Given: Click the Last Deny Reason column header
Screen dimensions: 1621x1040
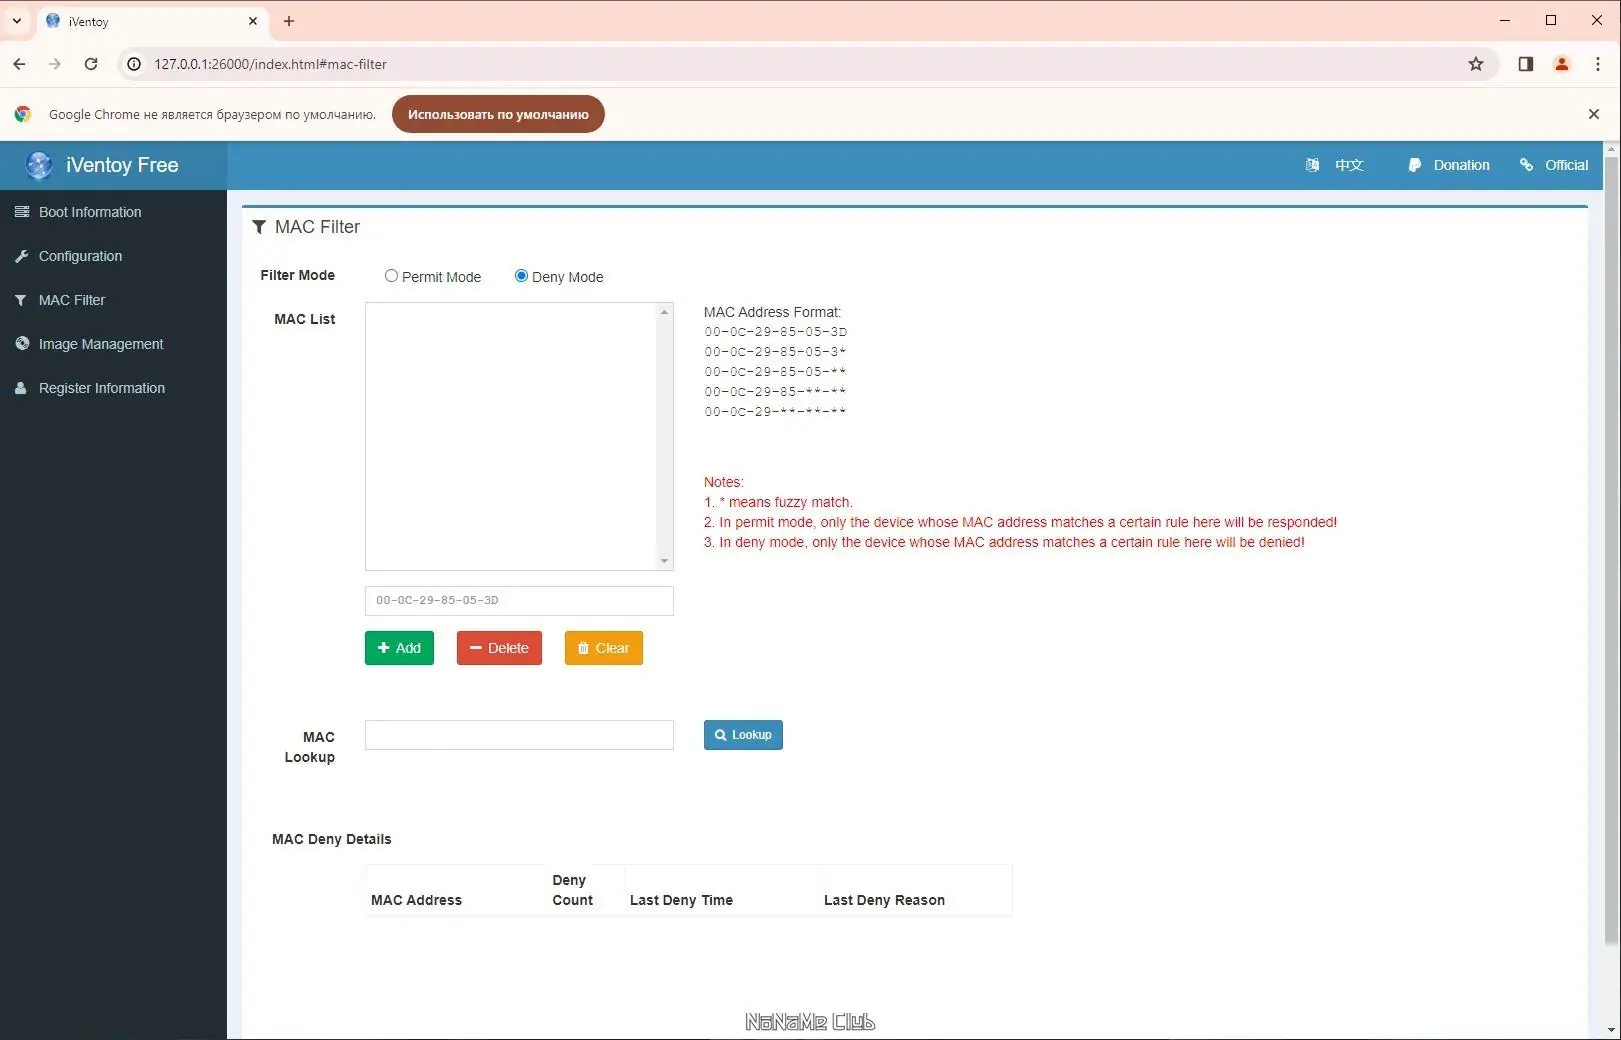Looking at the screenshot, I should pos(884,900).
